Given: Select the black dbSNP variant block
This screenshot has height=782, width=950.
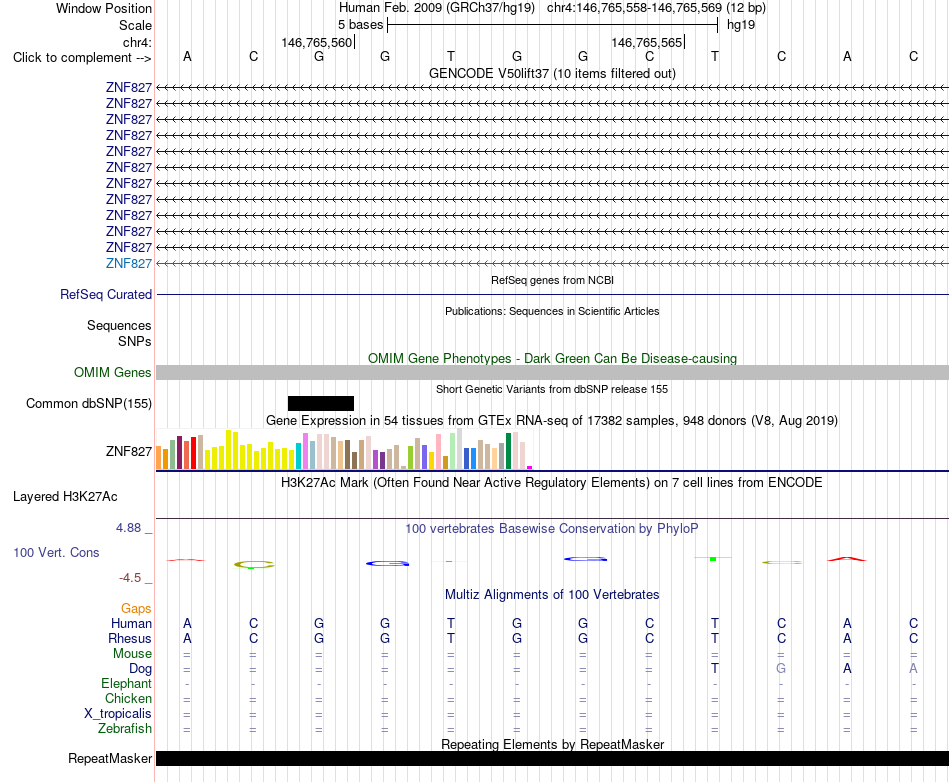Looking at the screenshot, I should pyautogui.click(x=321, y=403).
